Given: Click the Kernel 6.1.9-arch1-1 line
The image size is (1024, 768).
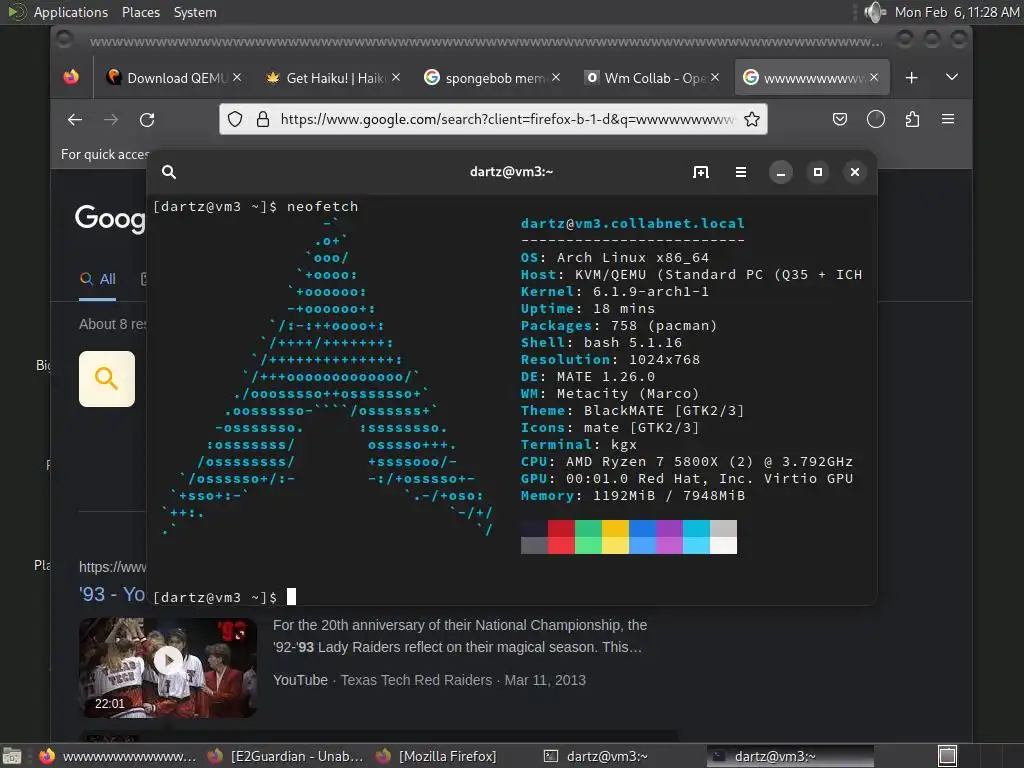Looking at the screenshot, I should point(615,291).
